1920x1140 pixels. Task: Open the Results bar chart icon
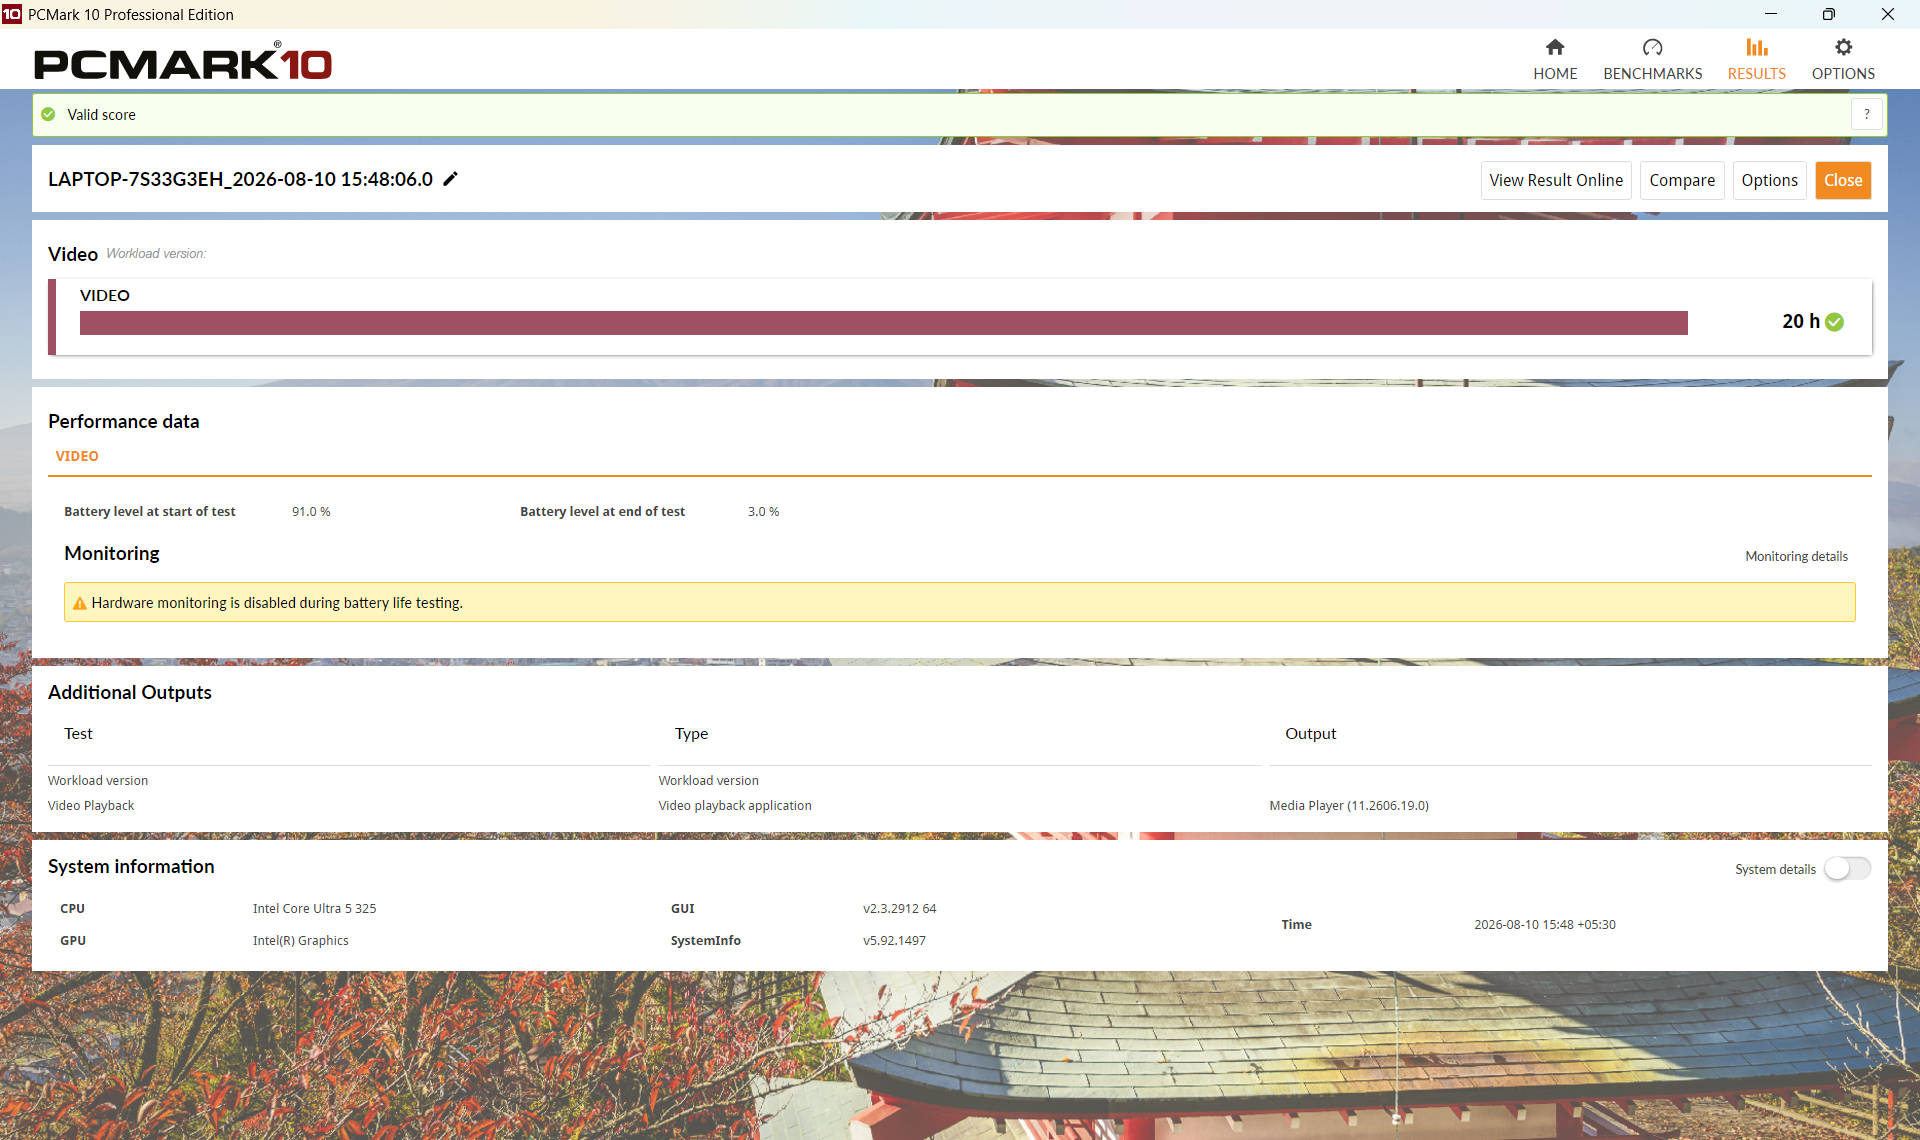[1756, 47]
